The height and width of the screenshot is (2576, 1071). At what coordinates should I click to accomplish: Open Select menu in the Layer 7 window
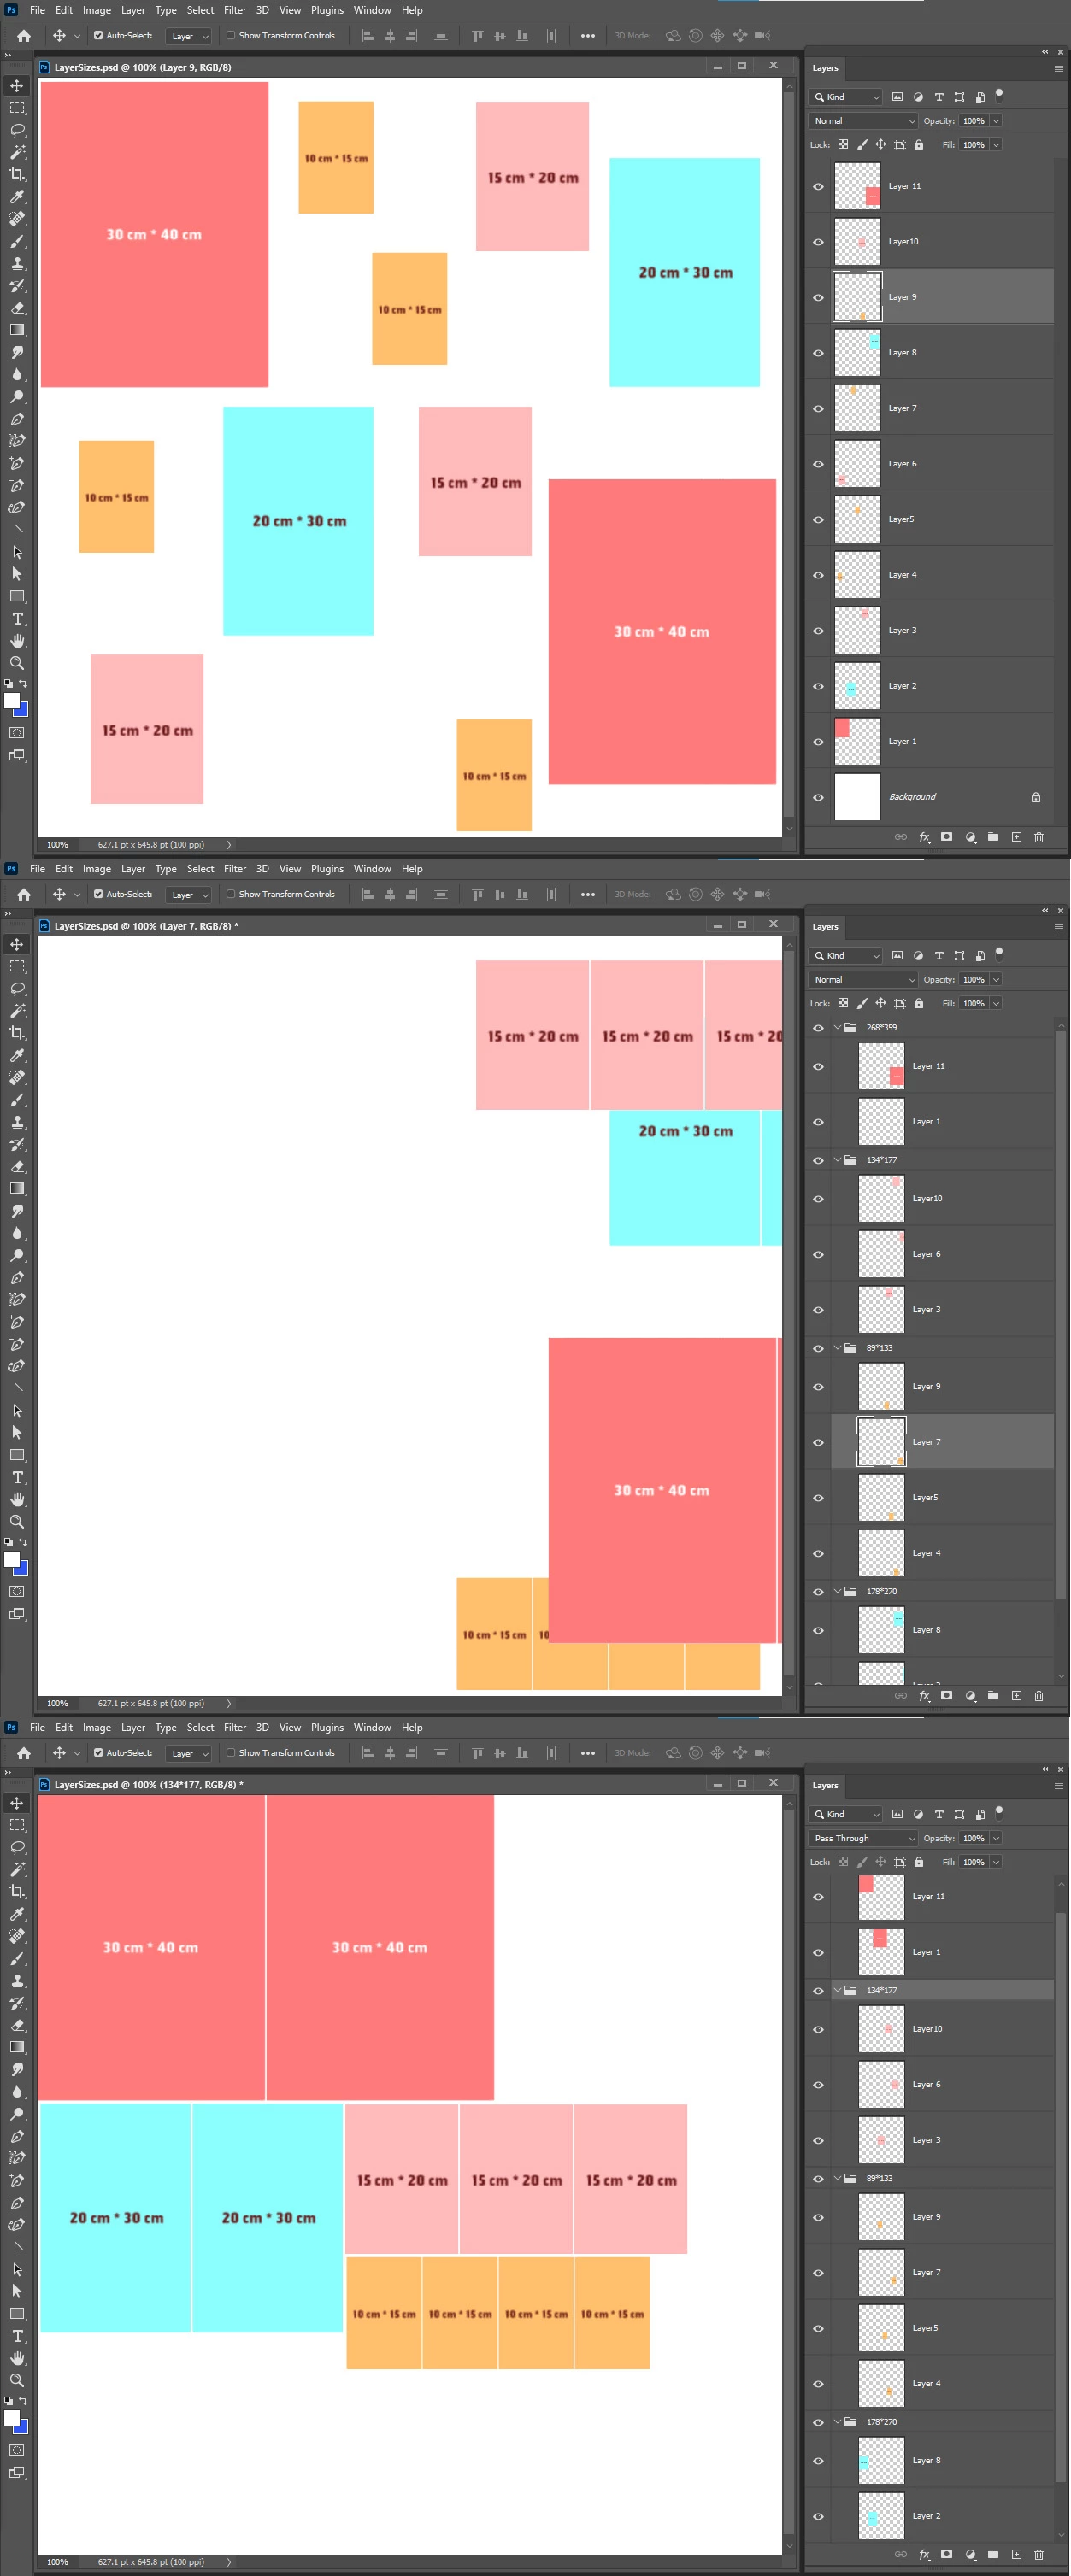coord(200,869)
